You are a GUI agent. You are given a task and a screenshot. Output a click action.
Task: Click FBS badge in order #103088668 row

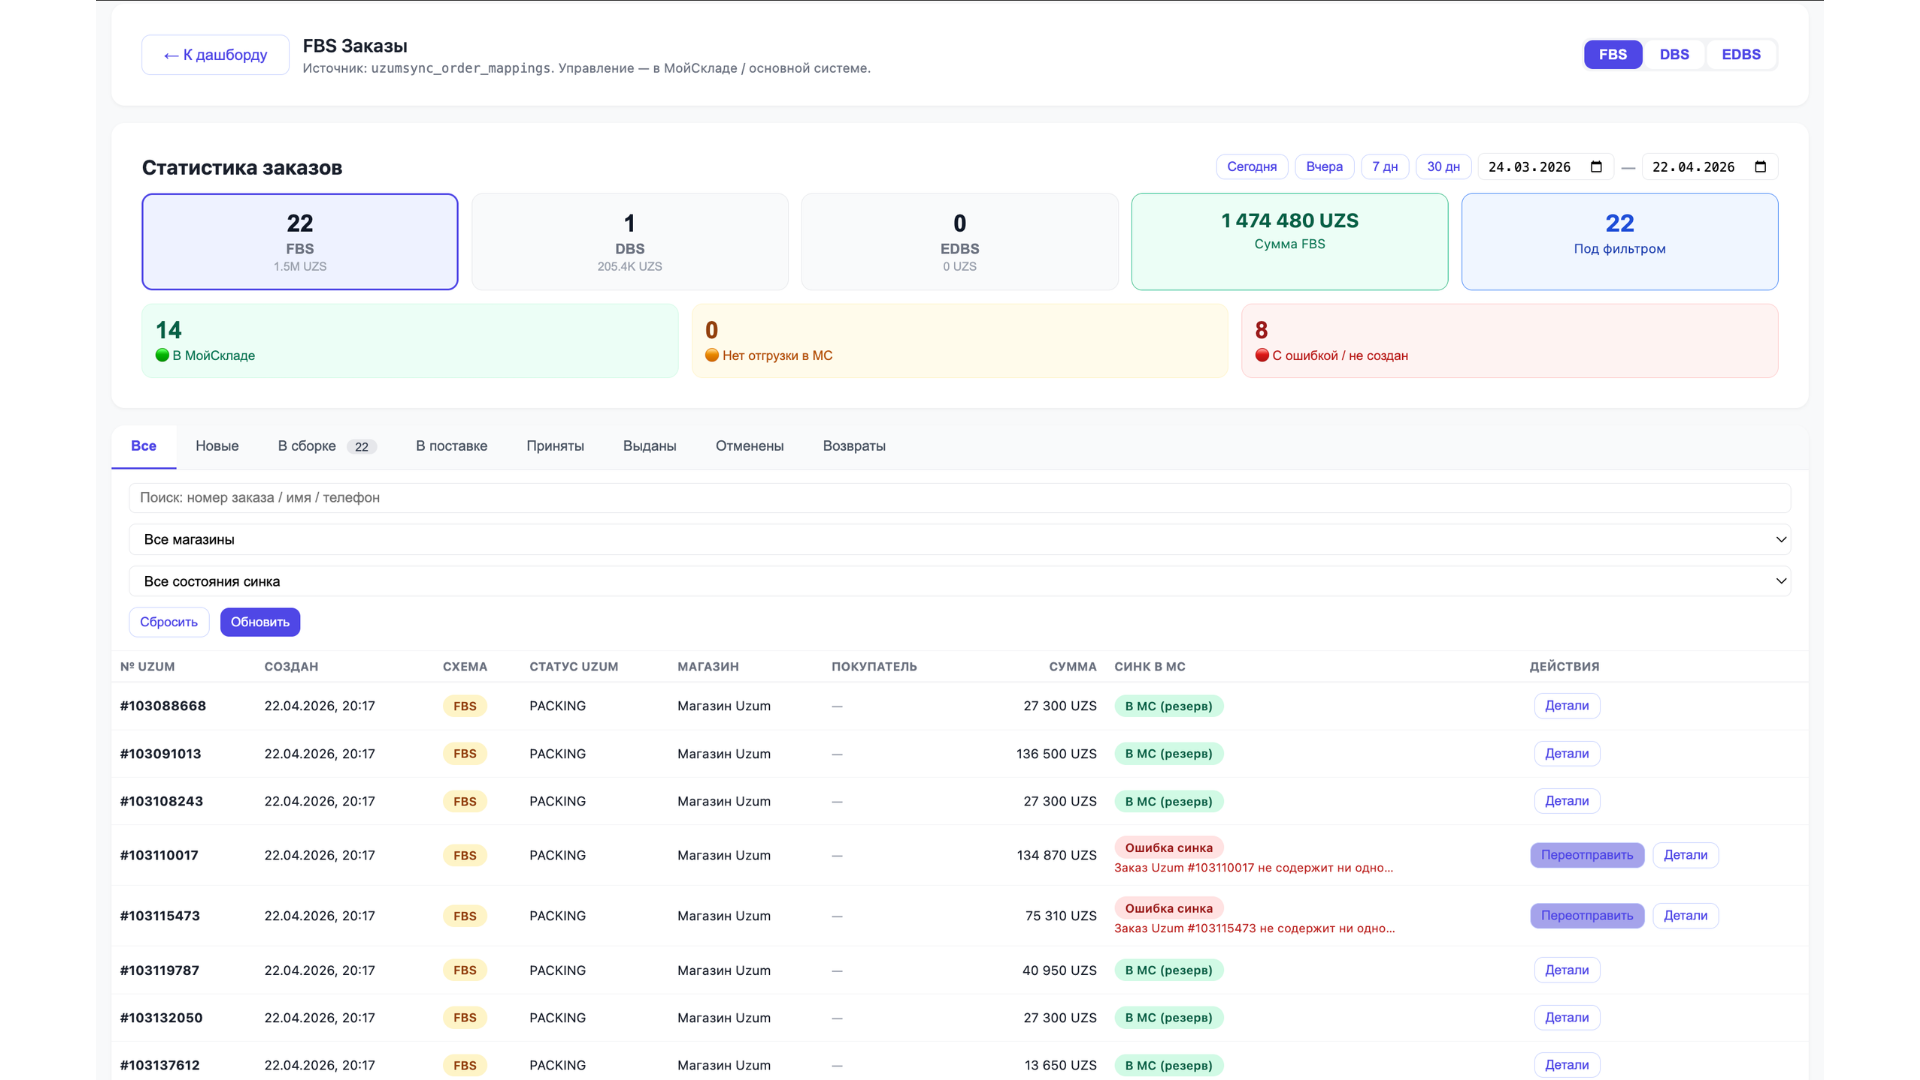coord(464,706)
